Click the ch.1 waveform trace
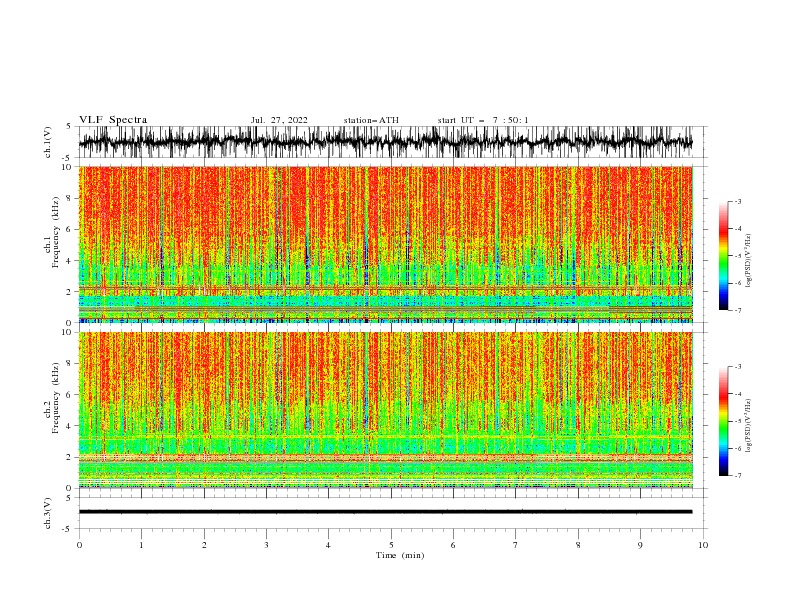 385,142
